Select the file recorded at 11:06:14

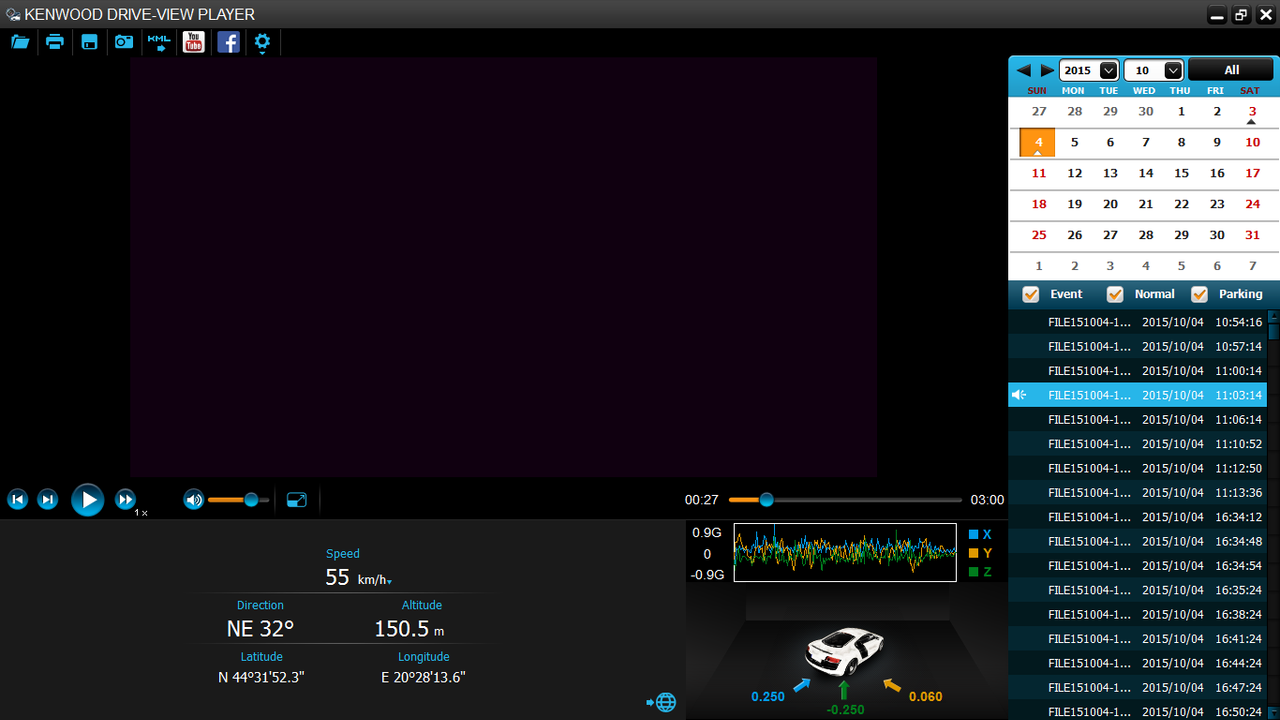pos(1137,420)
